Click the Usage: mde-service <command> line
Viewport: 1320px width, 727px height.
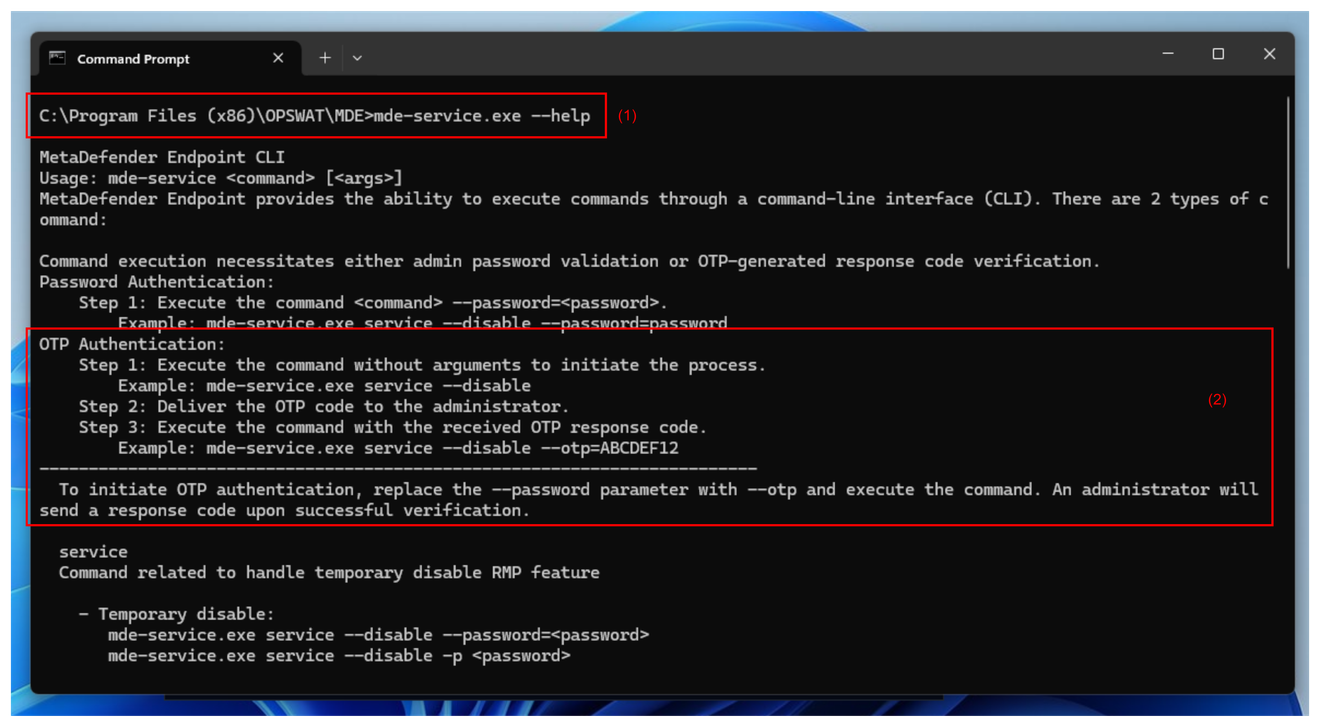pos(221,178)
